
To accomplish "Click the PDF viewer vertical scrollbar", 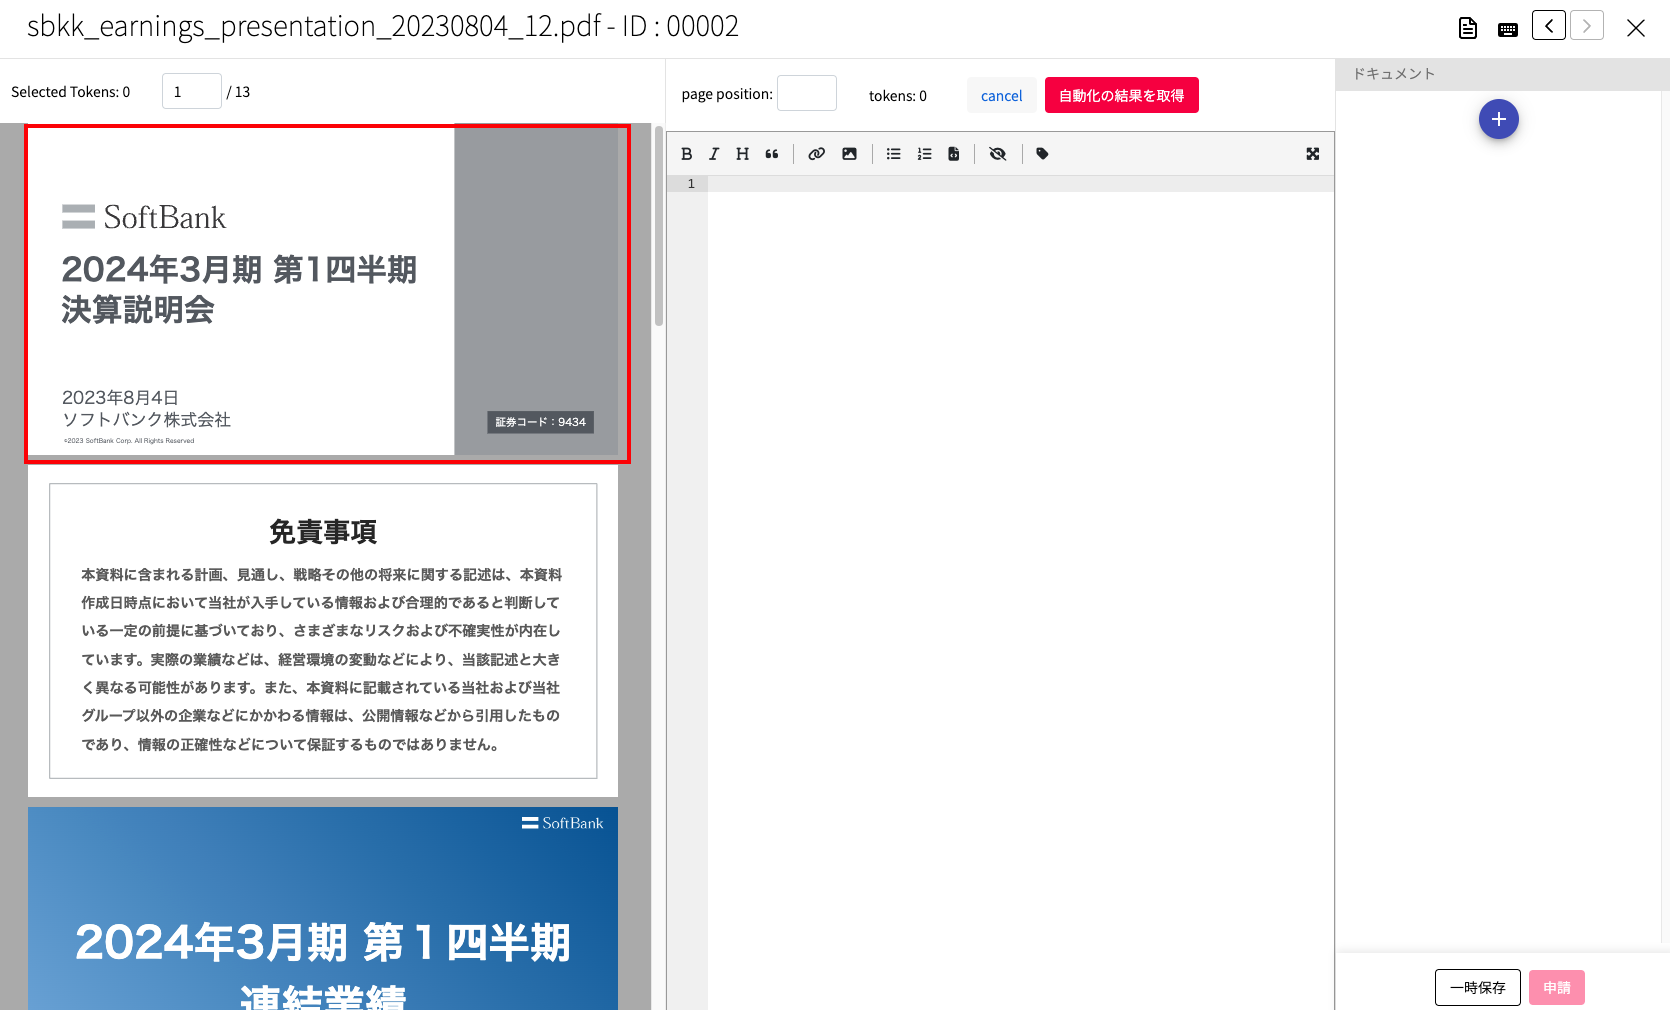I will [x=658, y=226].
